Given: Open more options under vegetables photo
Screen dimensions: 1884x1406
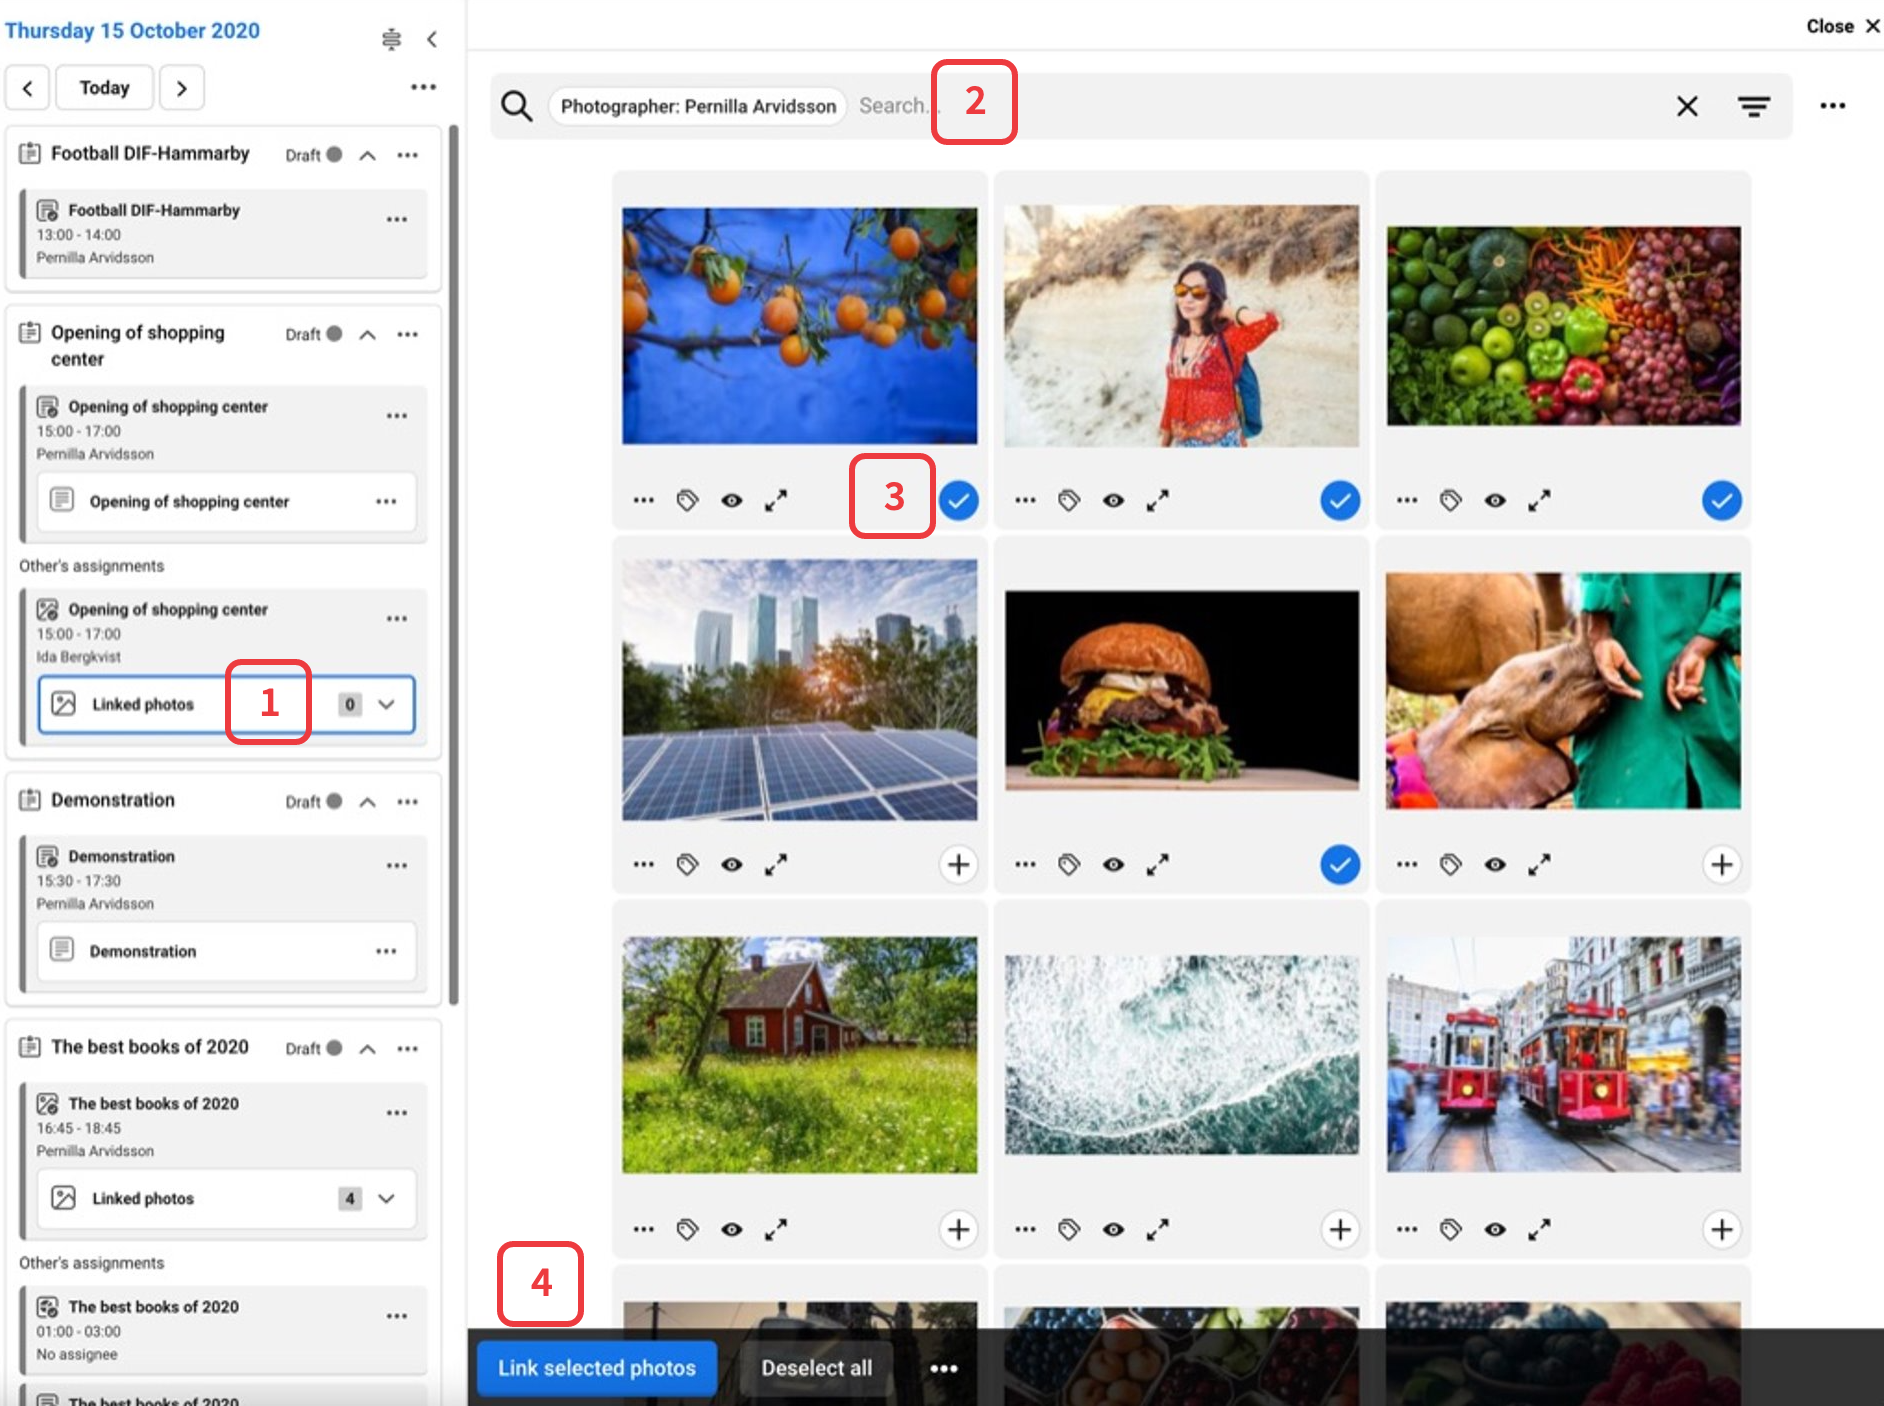Looking at the screenshot, I should coord(1407,500).
